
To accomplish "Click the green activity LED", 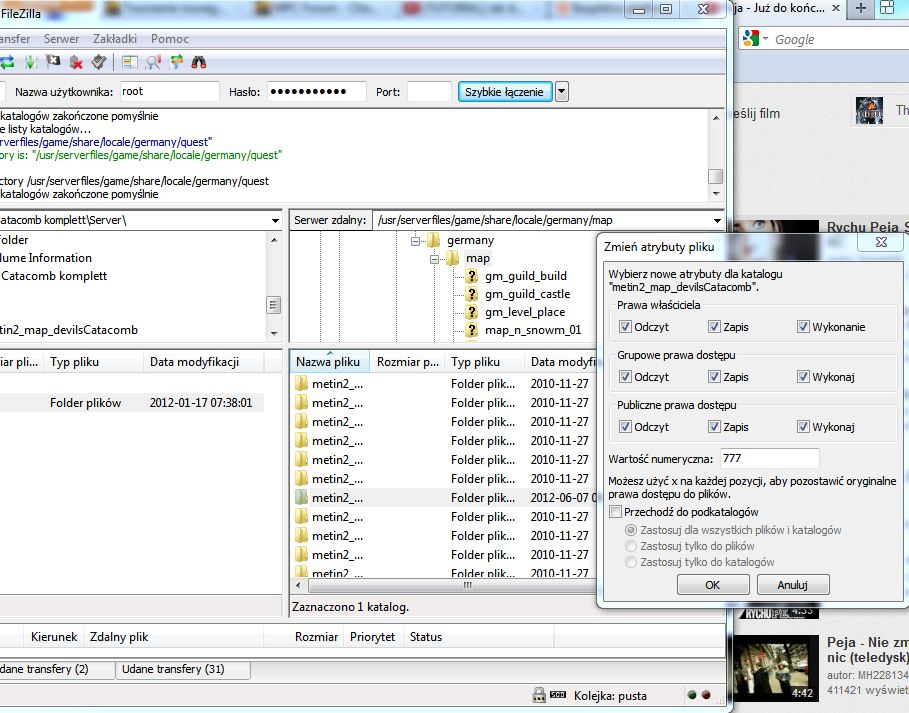I will (x=692, y=694).
